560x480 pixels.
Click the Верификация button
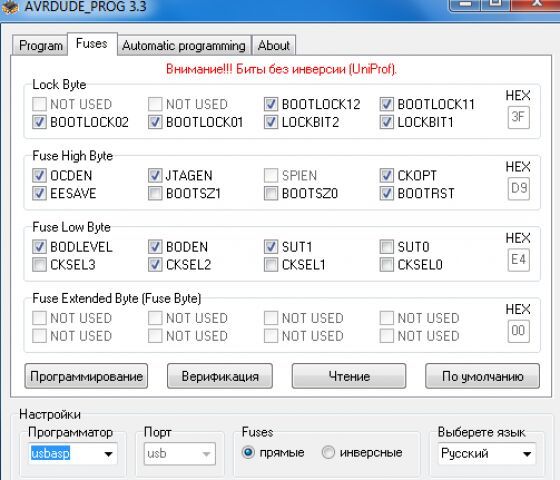[220, 376]
